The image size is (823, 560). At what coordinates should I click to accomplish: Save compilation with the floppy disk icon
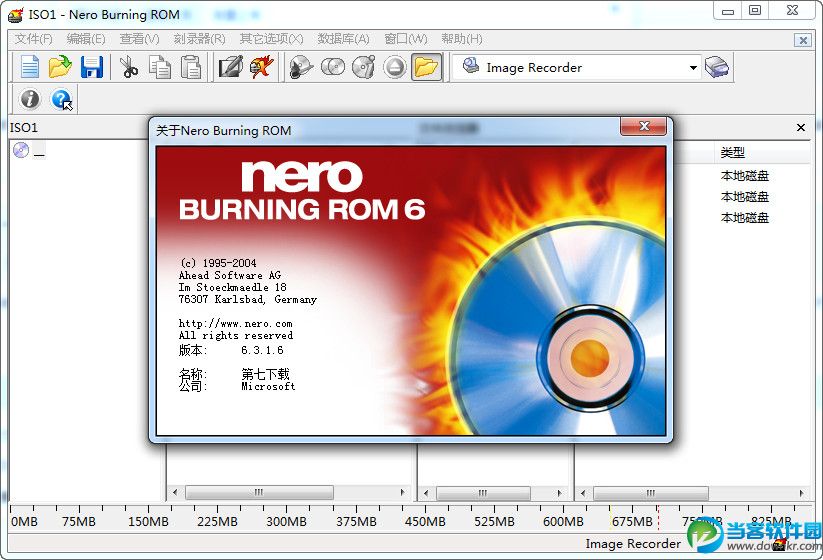coord(92,67)
